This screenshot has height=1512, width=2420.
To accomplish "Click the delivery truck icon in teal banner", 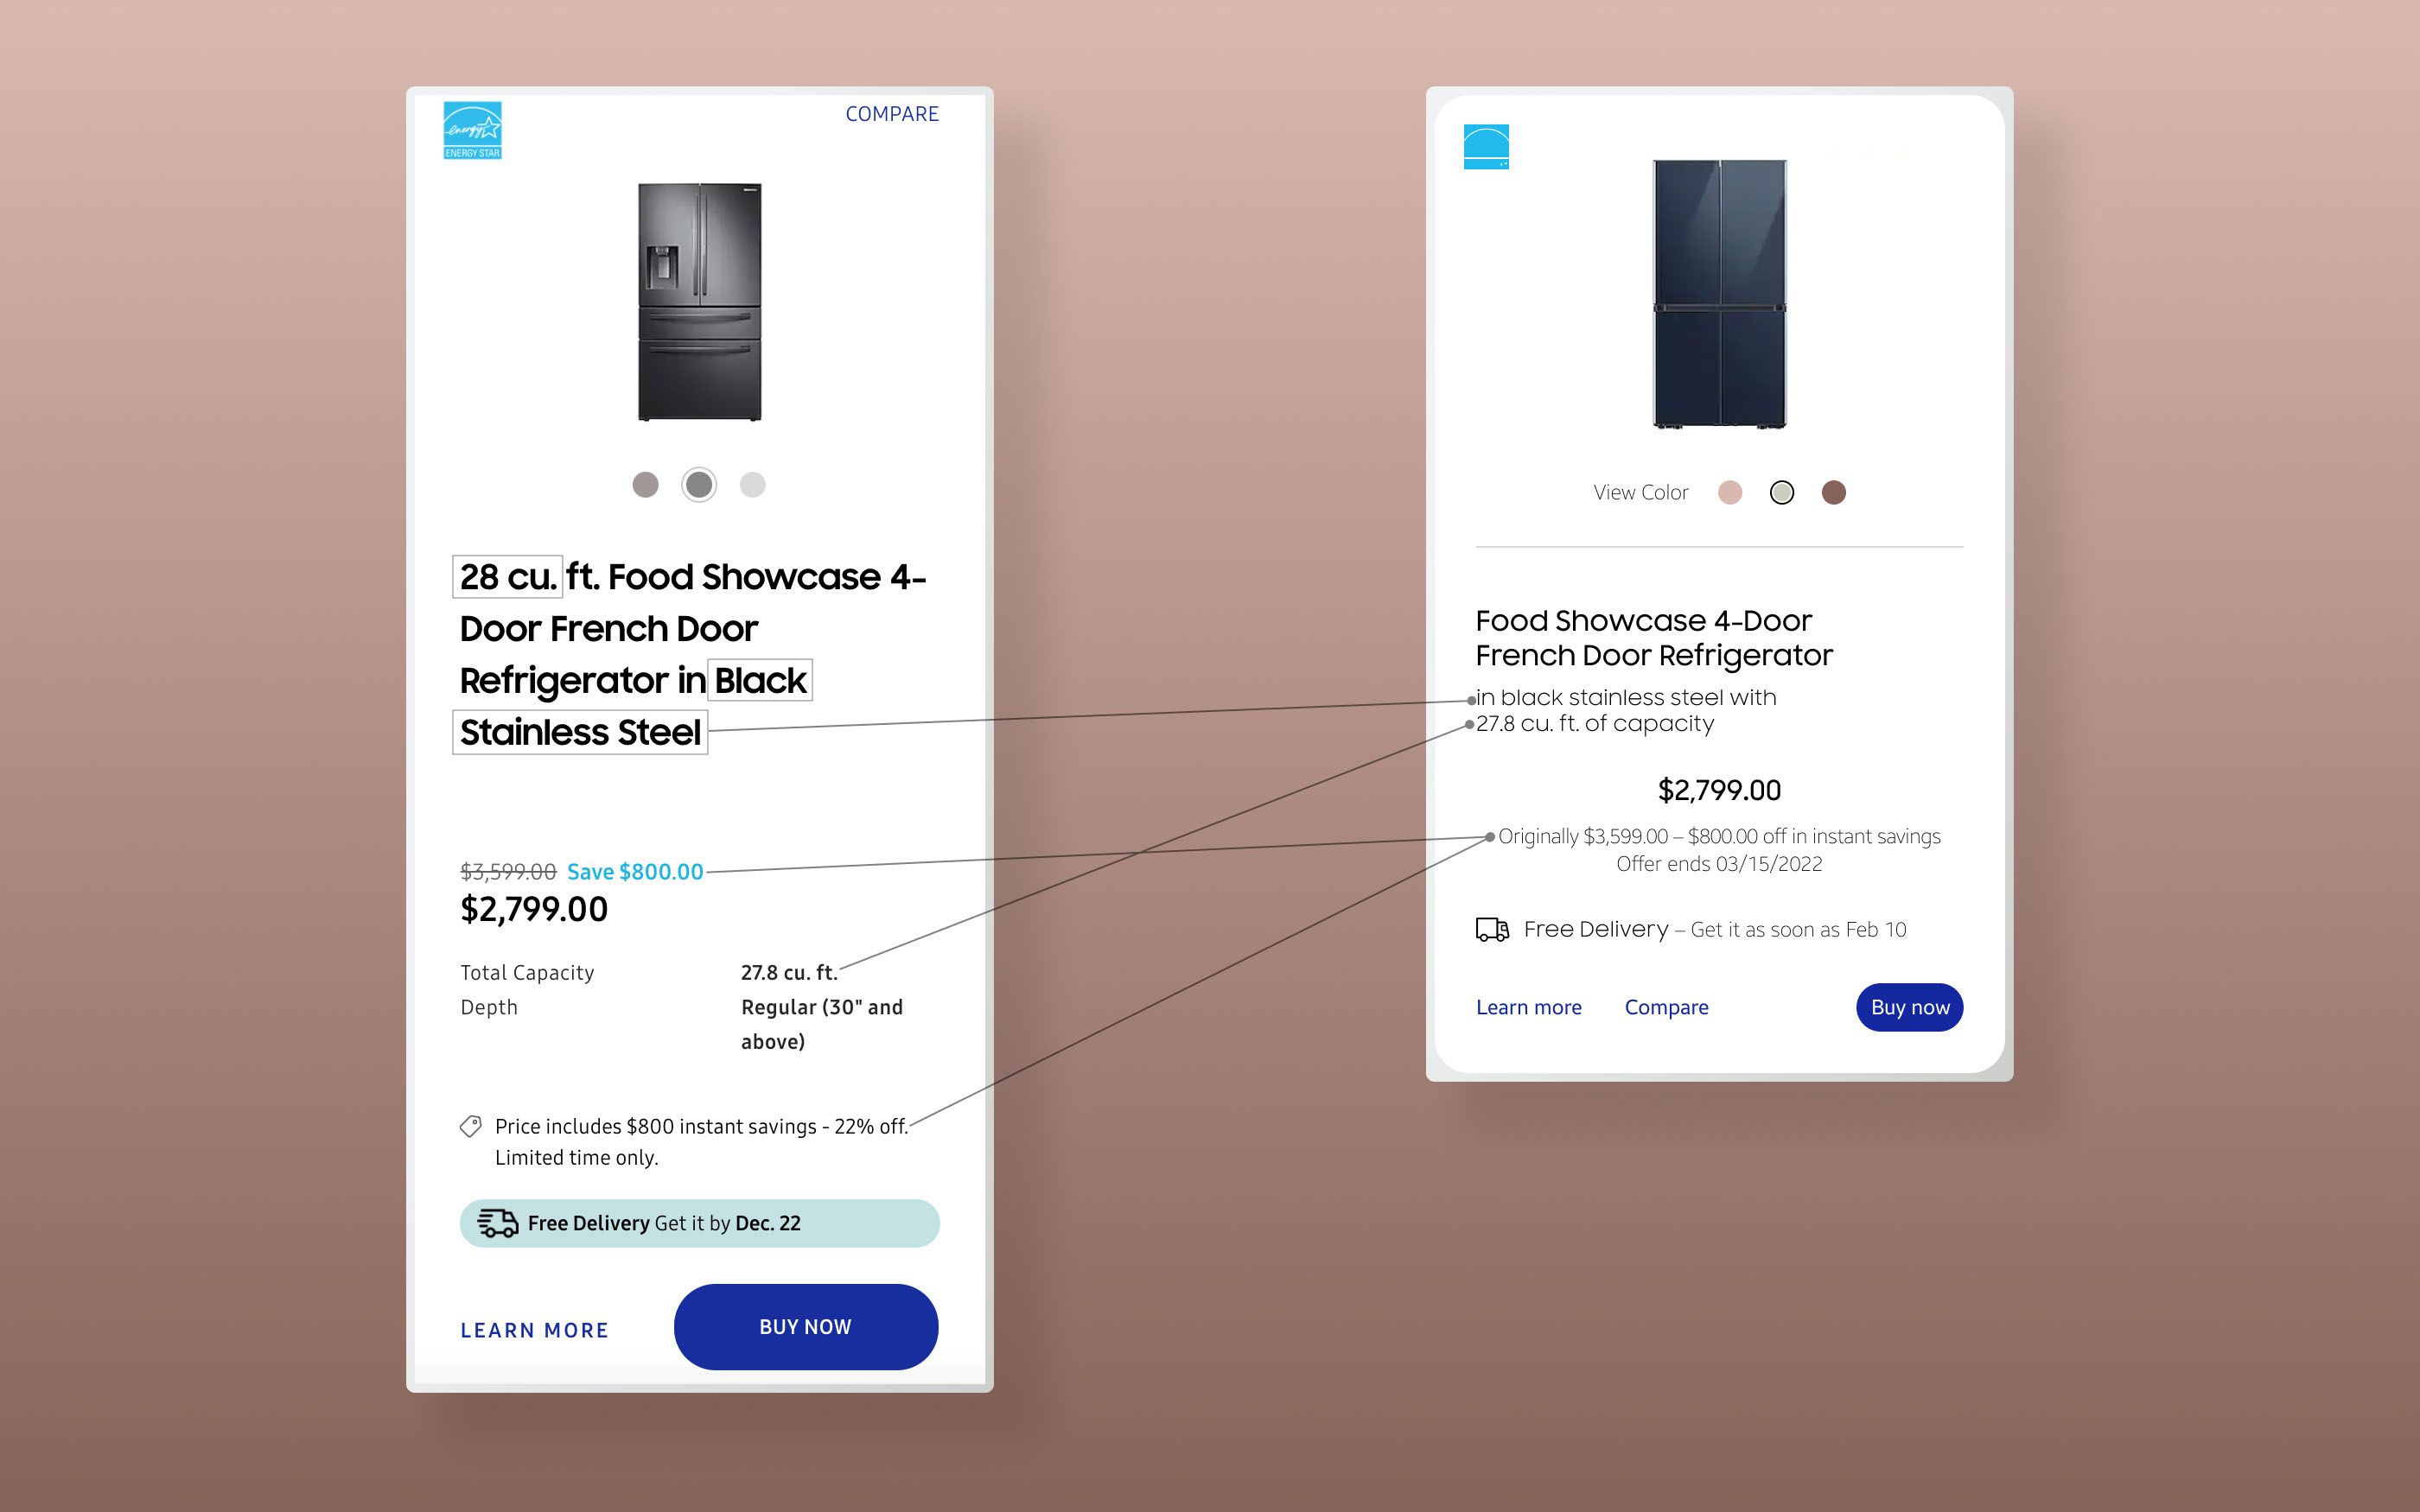I will pos(497,1223).
